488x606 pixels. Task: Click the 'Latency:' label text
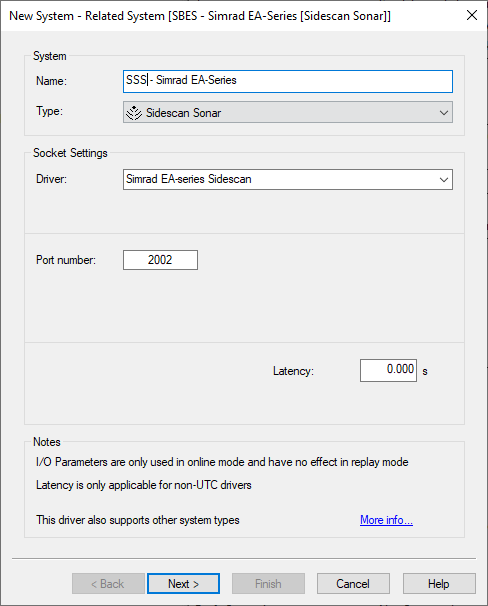pyautogui.click(x=293, y=371)
